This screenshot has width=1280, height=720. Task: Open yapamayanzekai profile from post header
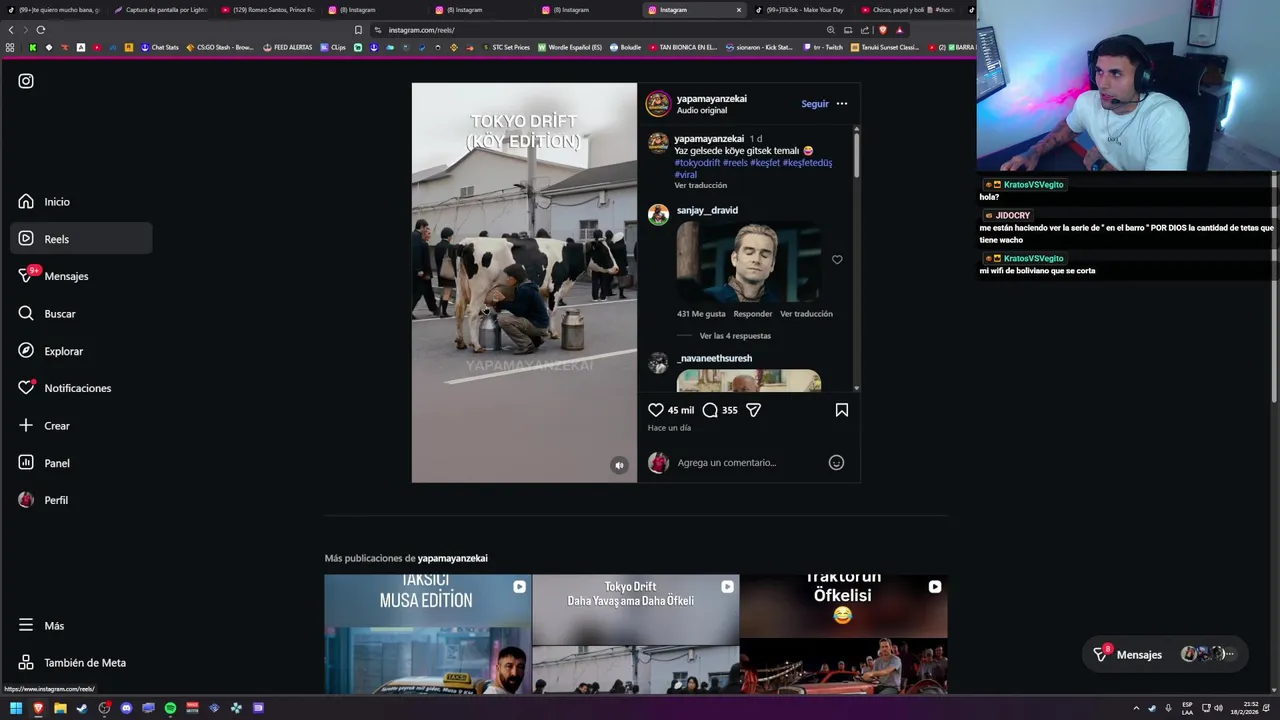[711, 99]
